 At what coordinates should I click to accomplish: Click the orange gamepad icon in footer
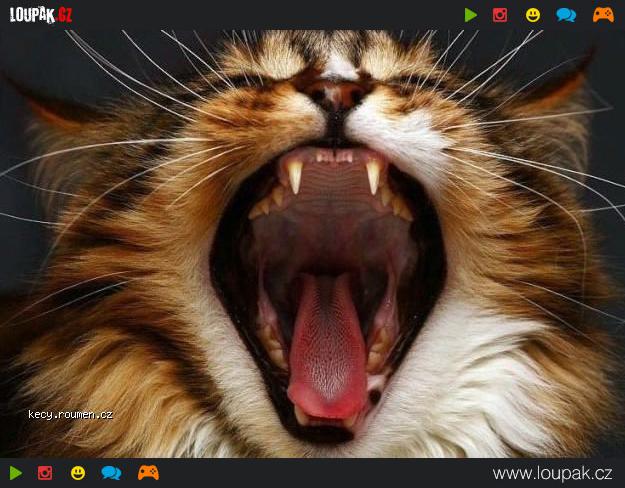click(148, 472)
